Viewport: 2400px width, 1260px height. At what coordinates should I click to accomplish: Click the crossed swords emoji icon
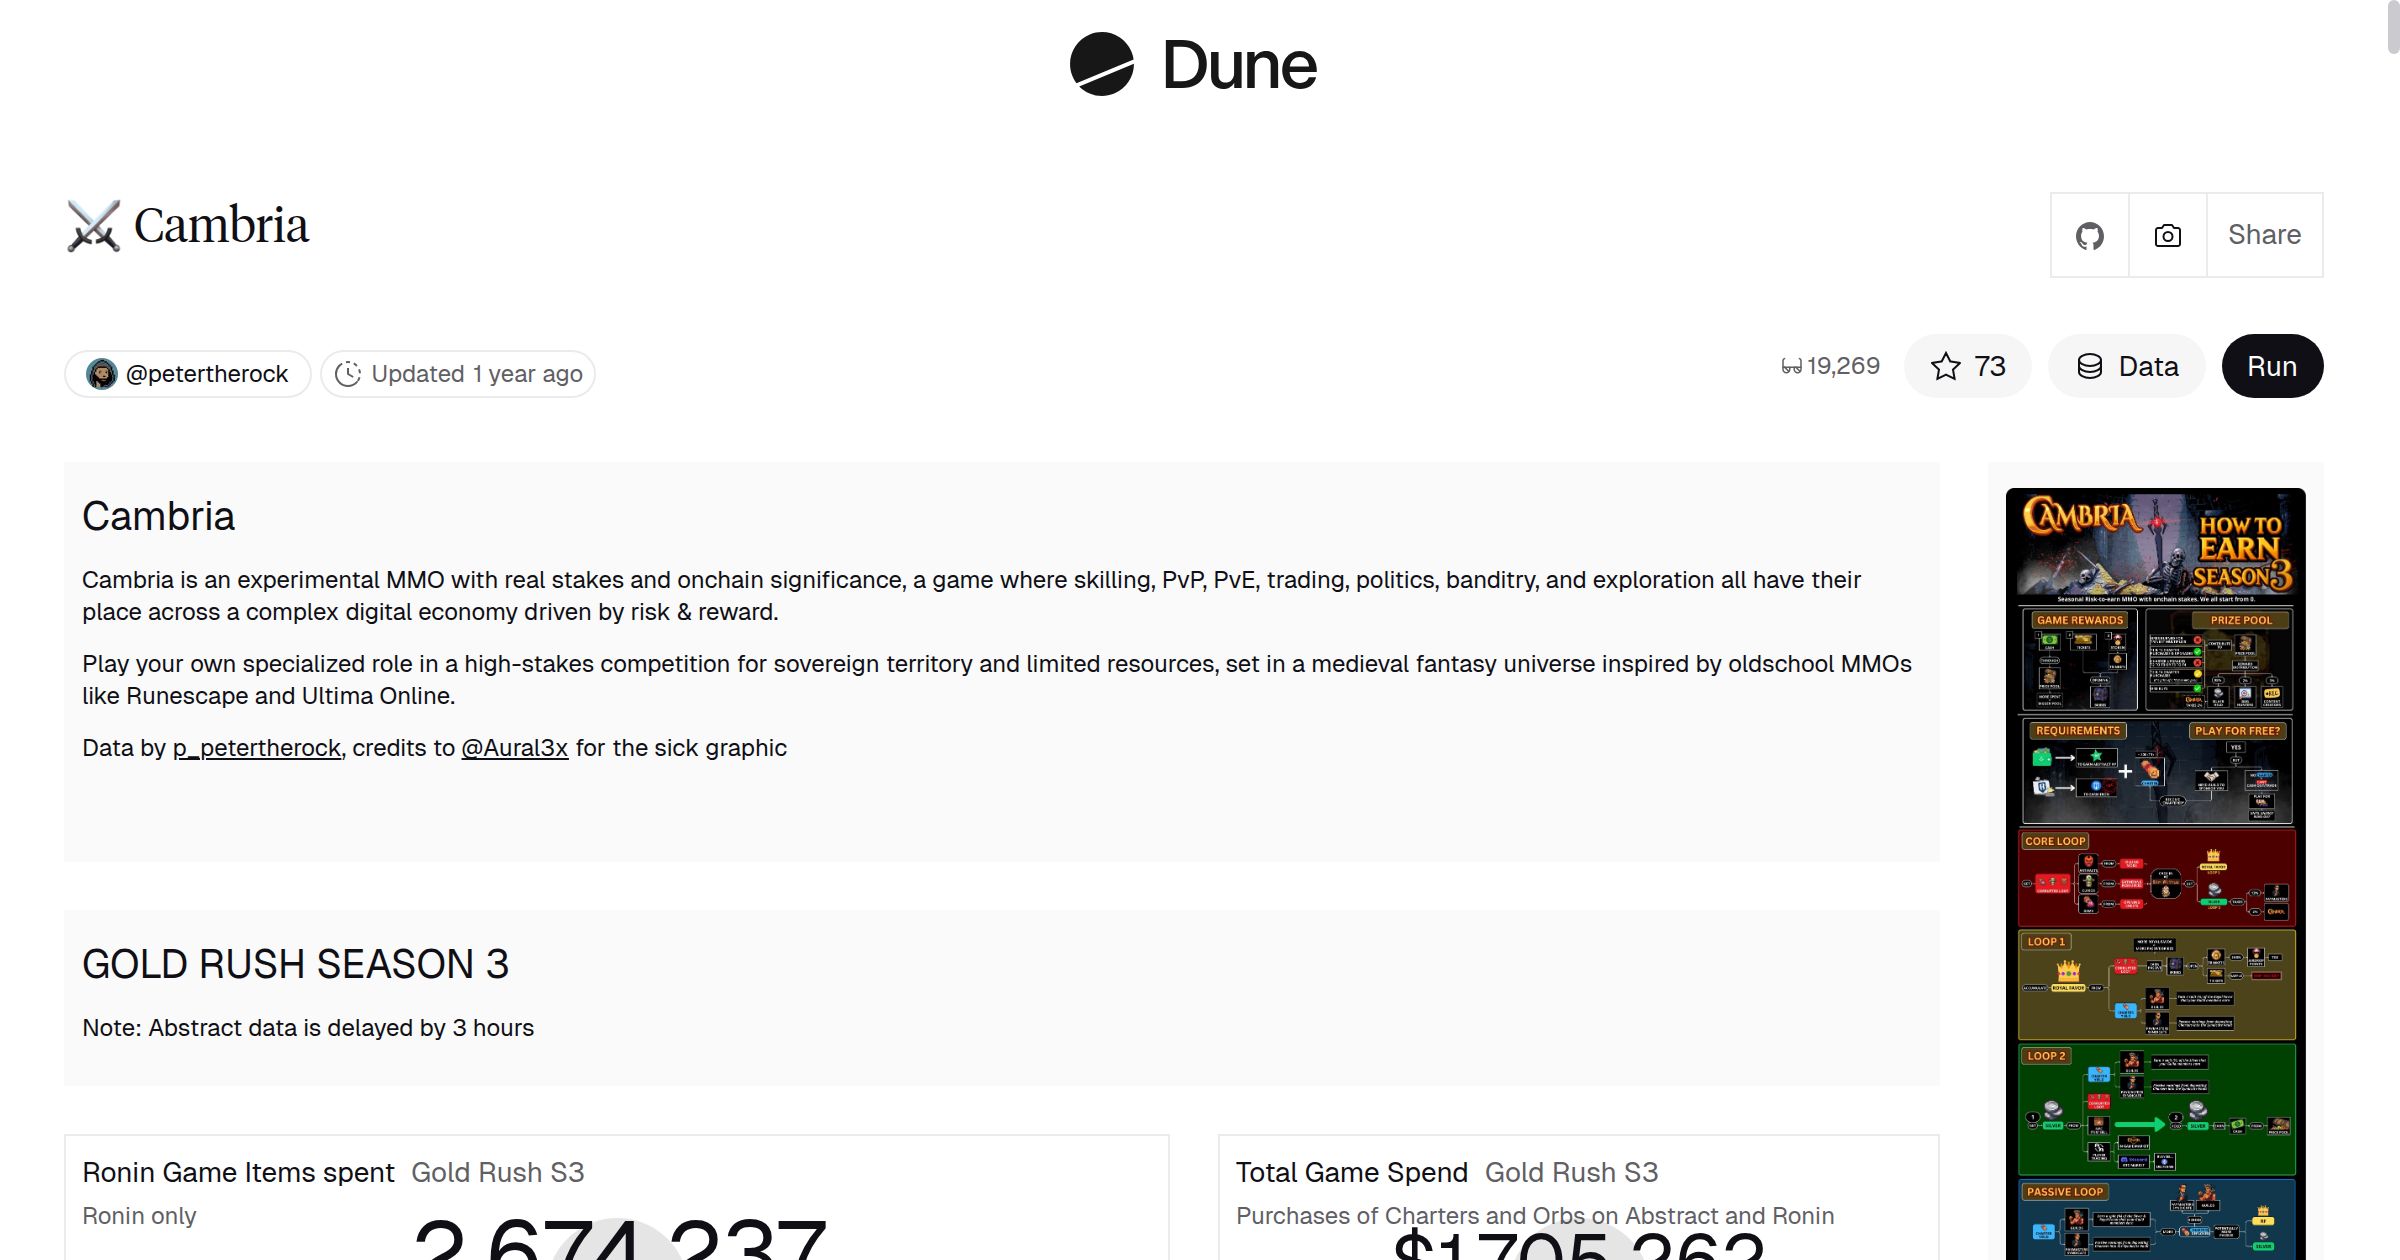(94, 226)
